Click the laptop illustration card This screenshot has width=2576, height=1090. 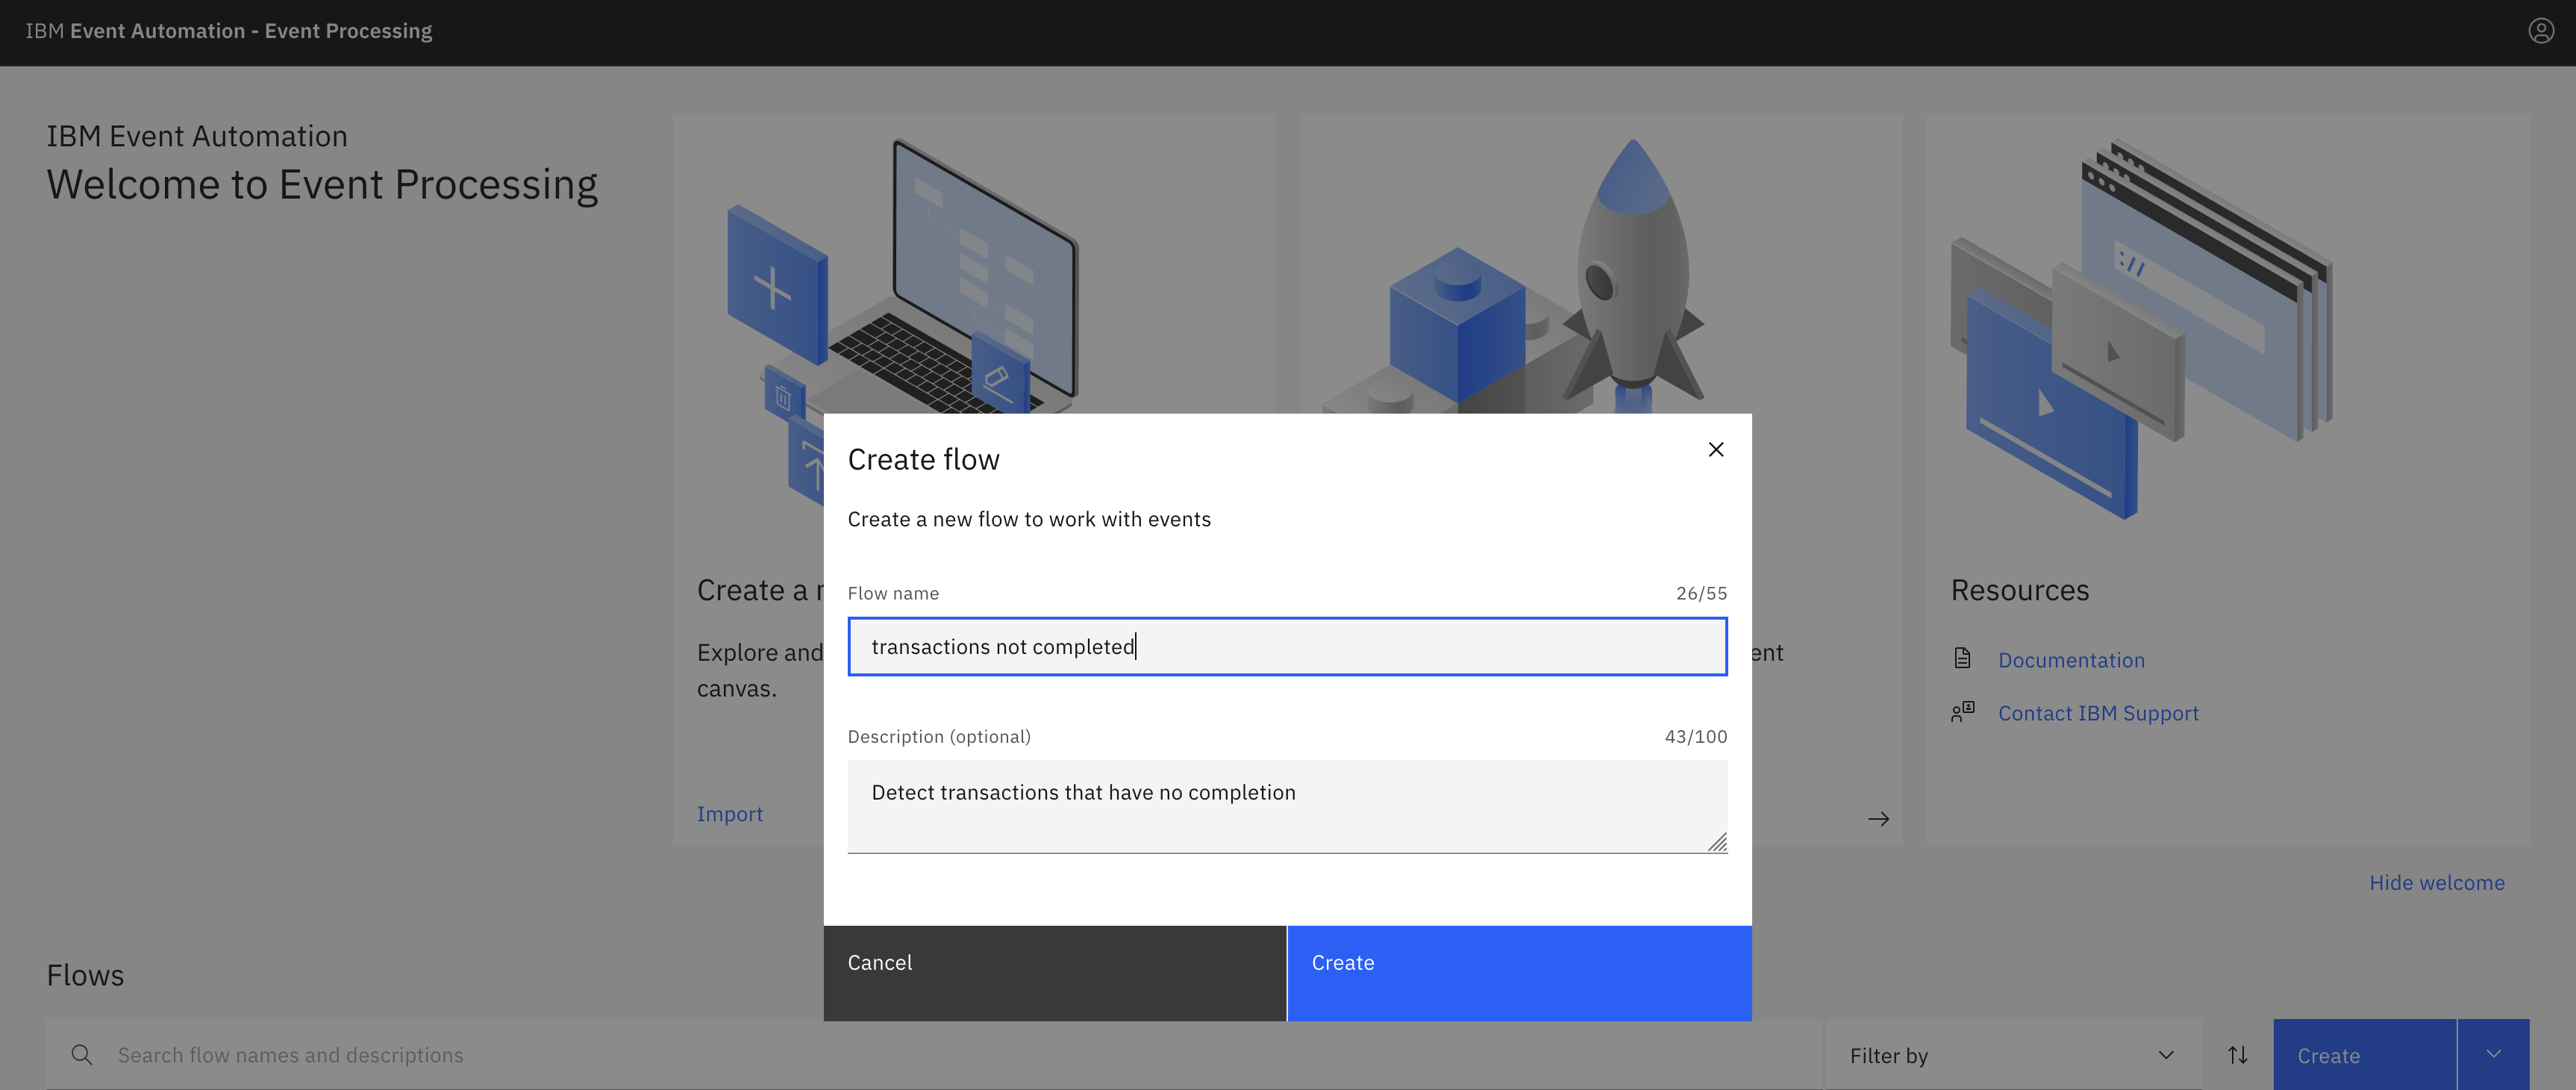(975, 265)
